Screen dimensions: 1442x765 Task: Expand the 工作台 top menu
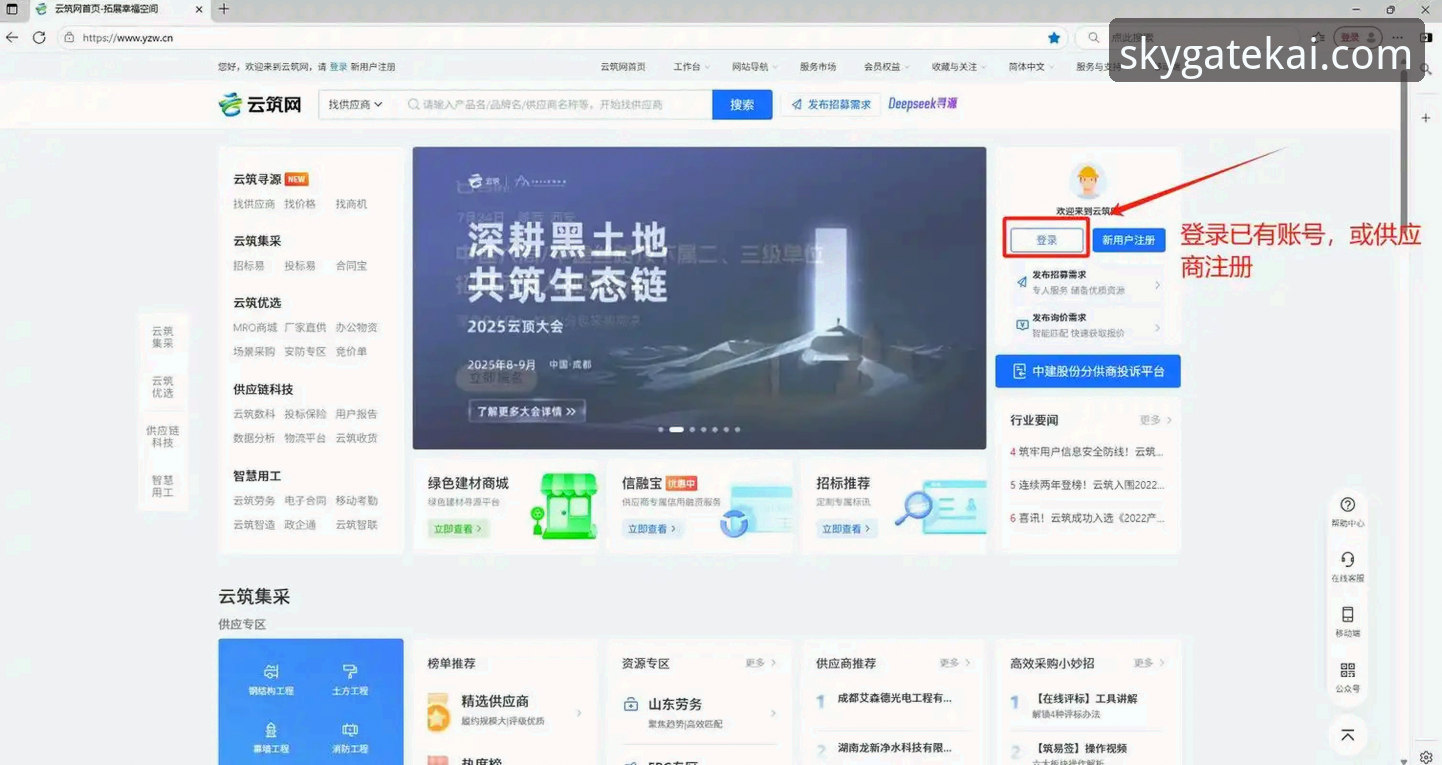[x=691, y=67]
